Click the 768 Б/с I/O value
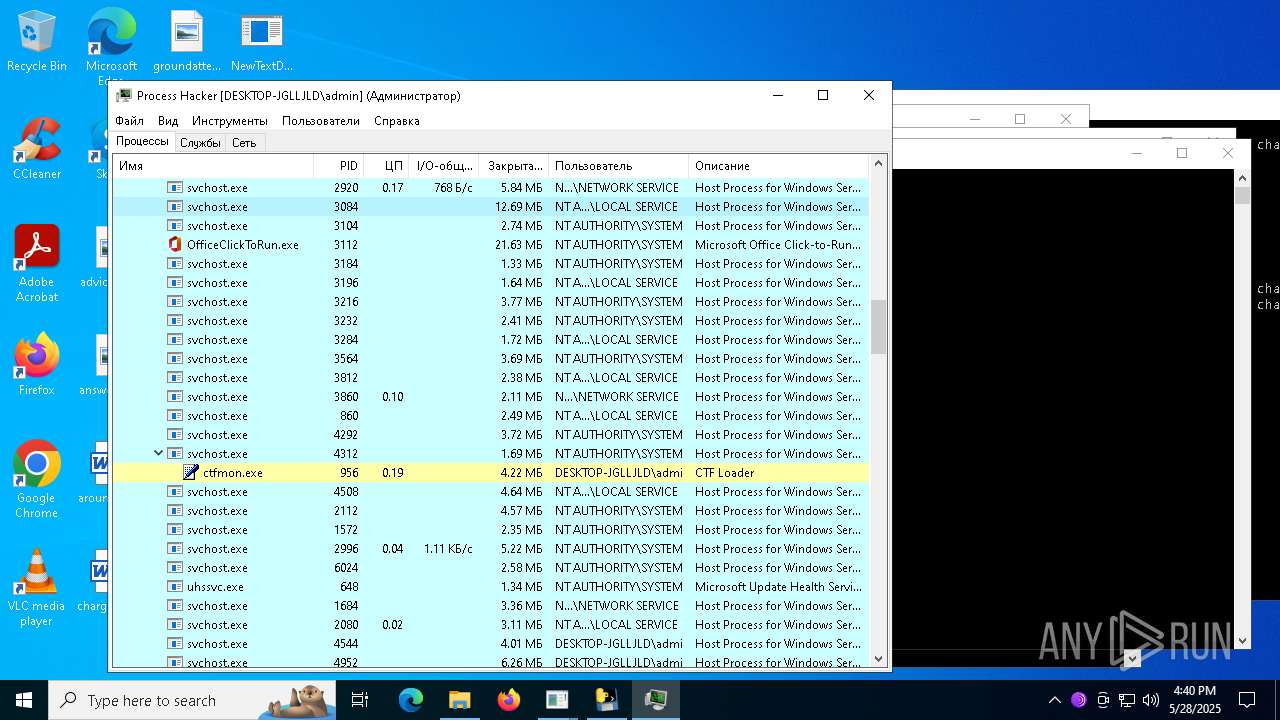Image resolution: width=1280 pixels, height=720 pixels. tap(453, 188)
